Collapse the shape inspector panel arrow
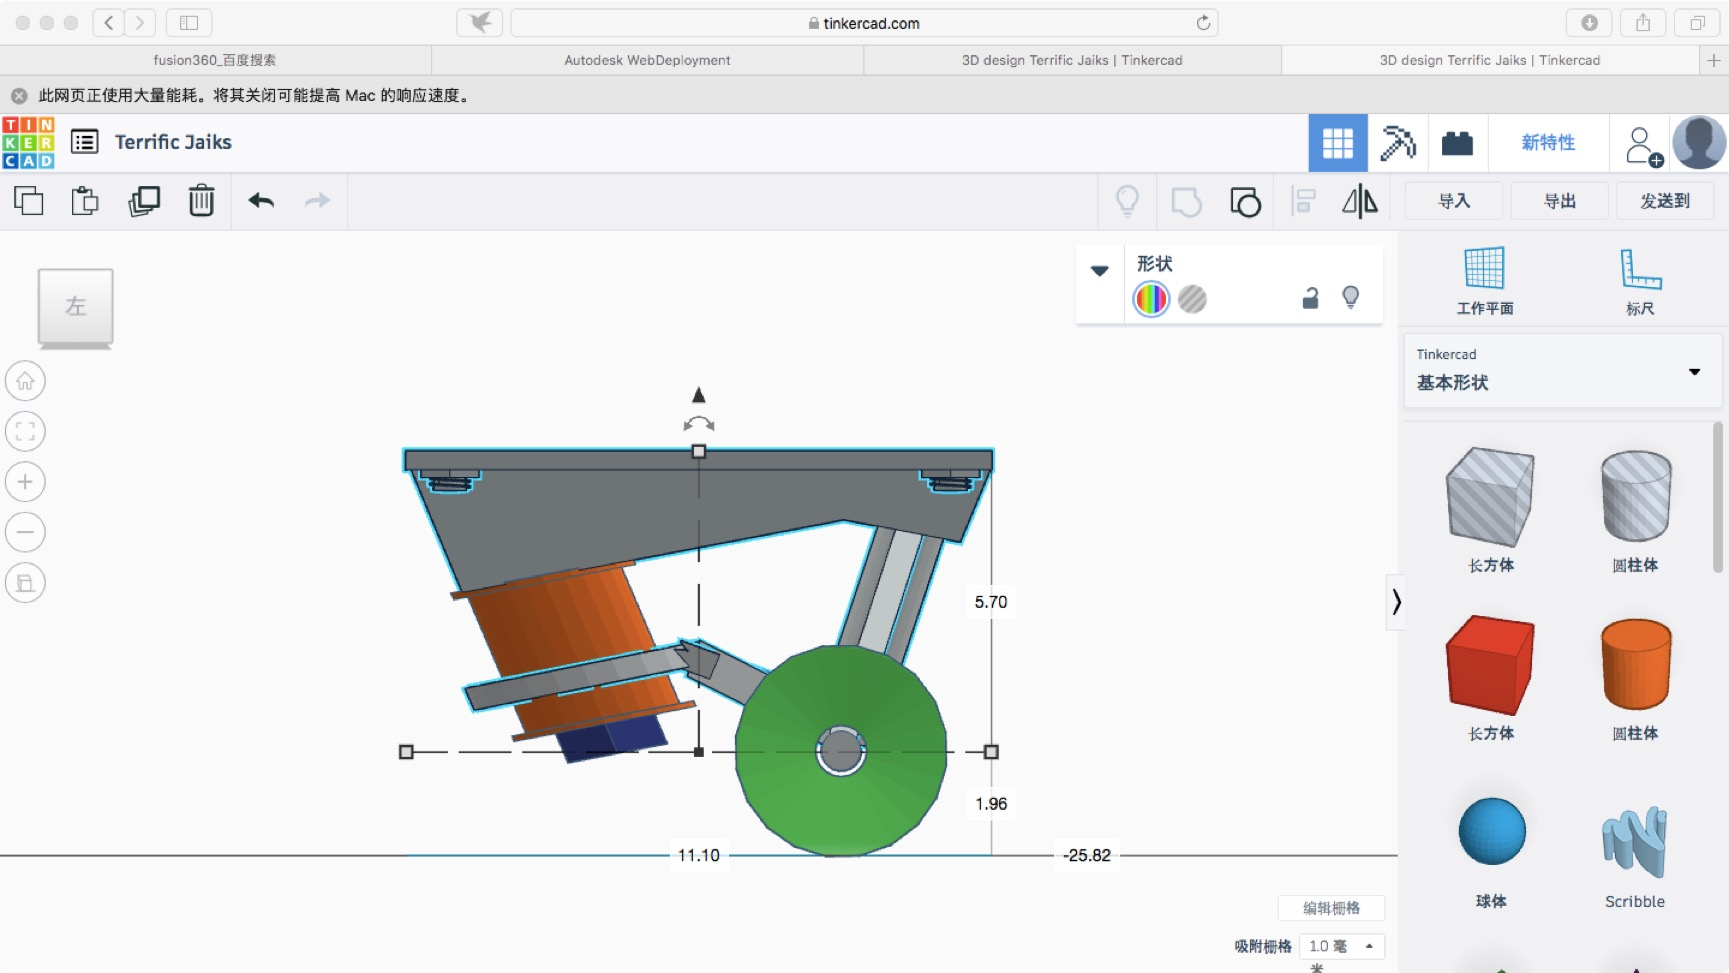This screenshot has width=1729, height=973. [1100, 271]
